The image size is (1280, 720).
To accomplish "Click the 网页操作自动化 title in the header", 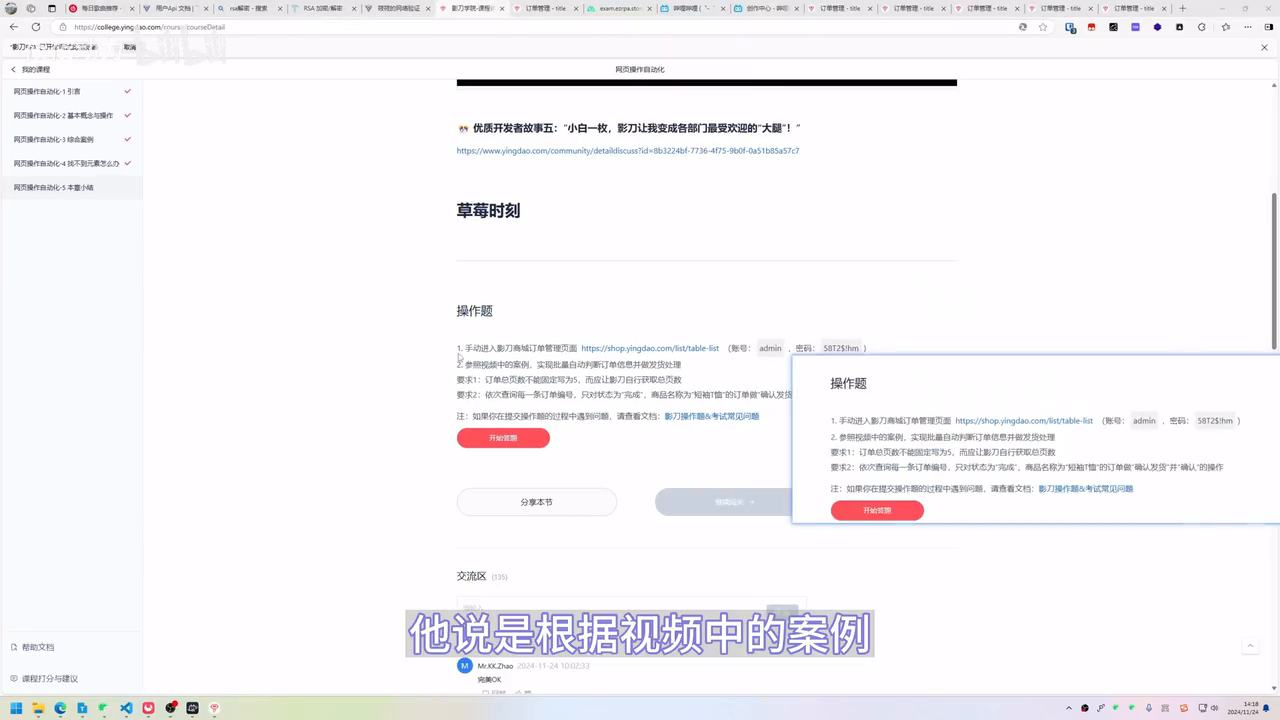I will click(640, 70).
